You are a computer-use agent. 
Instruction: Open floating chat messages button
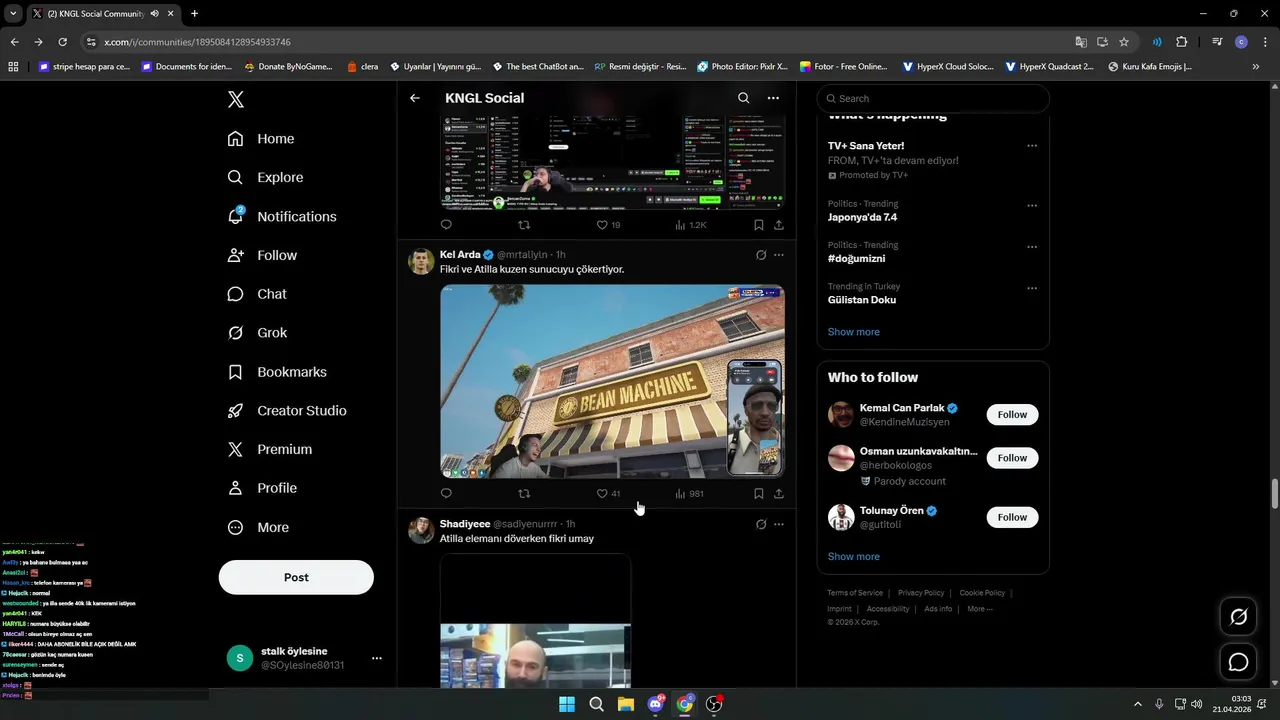coord(1239,662)
